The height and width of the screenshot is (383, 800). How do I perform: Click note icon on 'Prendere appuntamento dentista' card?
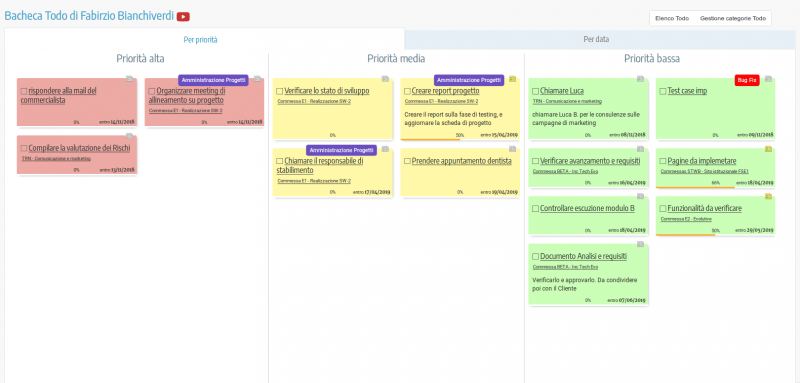tap(513, 149)
